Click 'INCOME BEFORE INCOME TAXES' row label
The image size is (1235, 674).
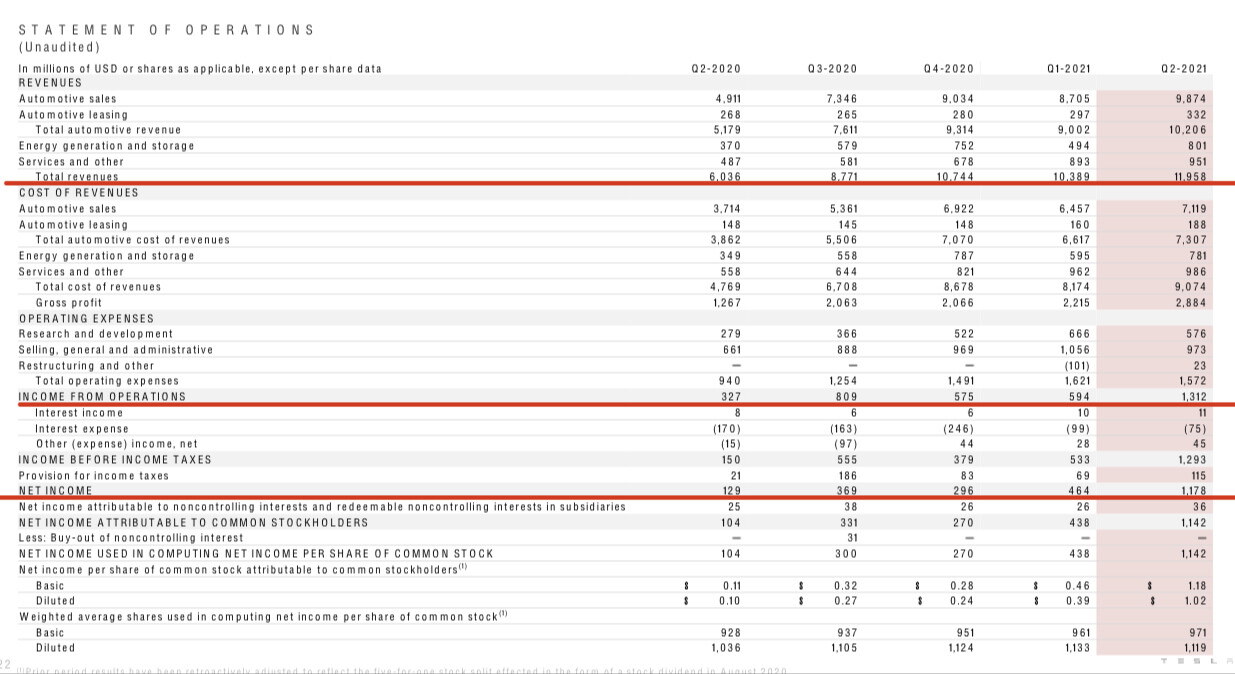pyautogui.click(x=115, y=459)
